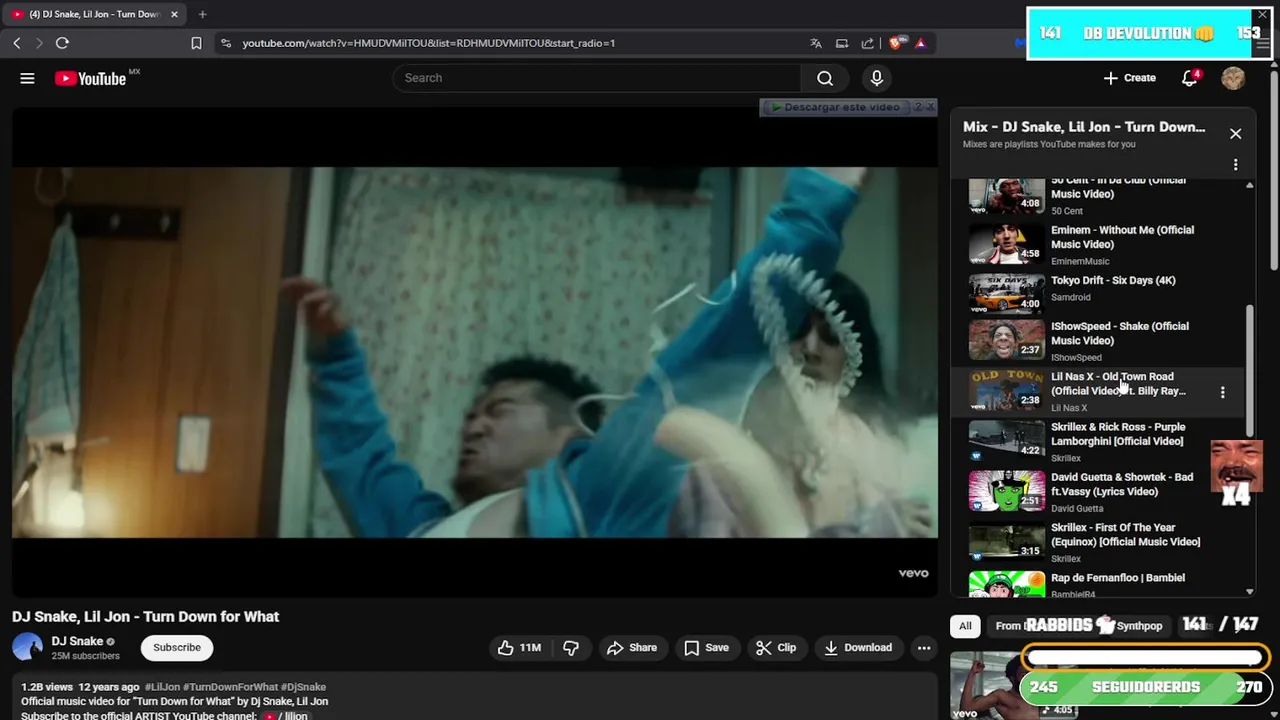
Task: Click the Download button
Action: click(x=857, y=648)
